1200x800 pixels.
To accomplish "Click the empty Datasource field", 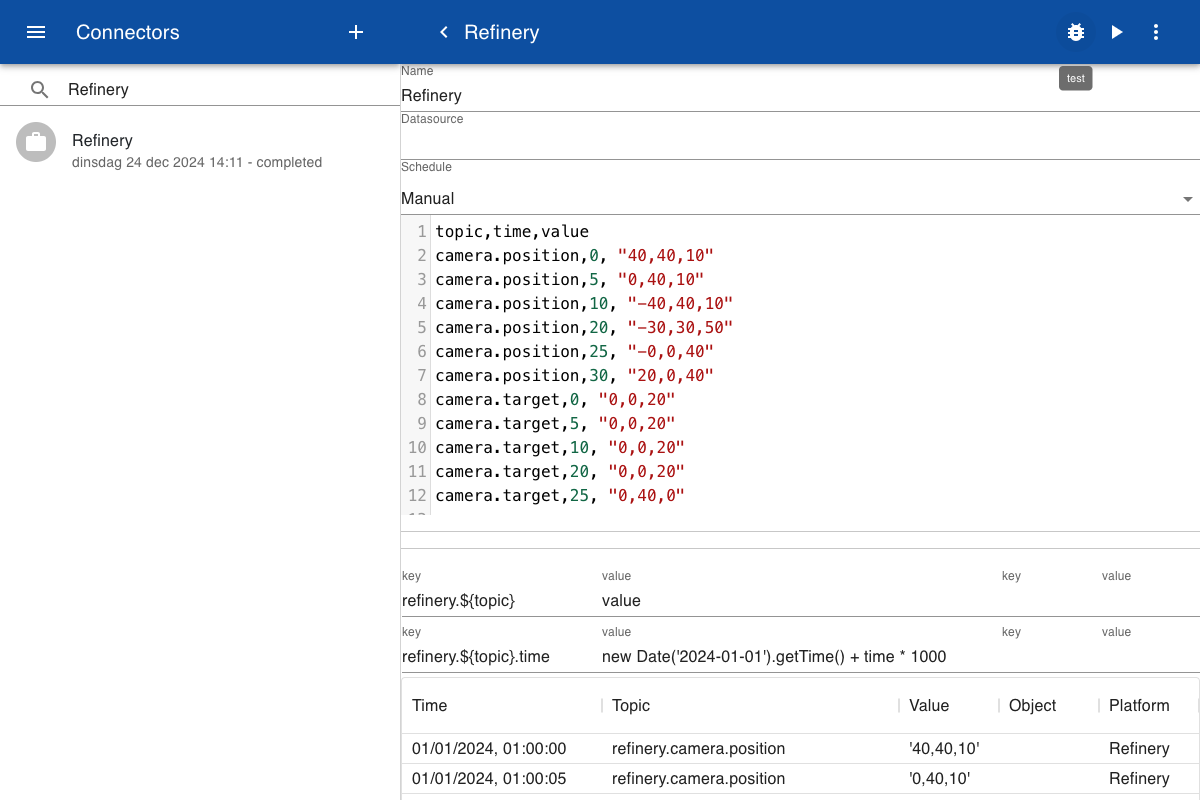I will pyautogui.click(x=800, y=144).
